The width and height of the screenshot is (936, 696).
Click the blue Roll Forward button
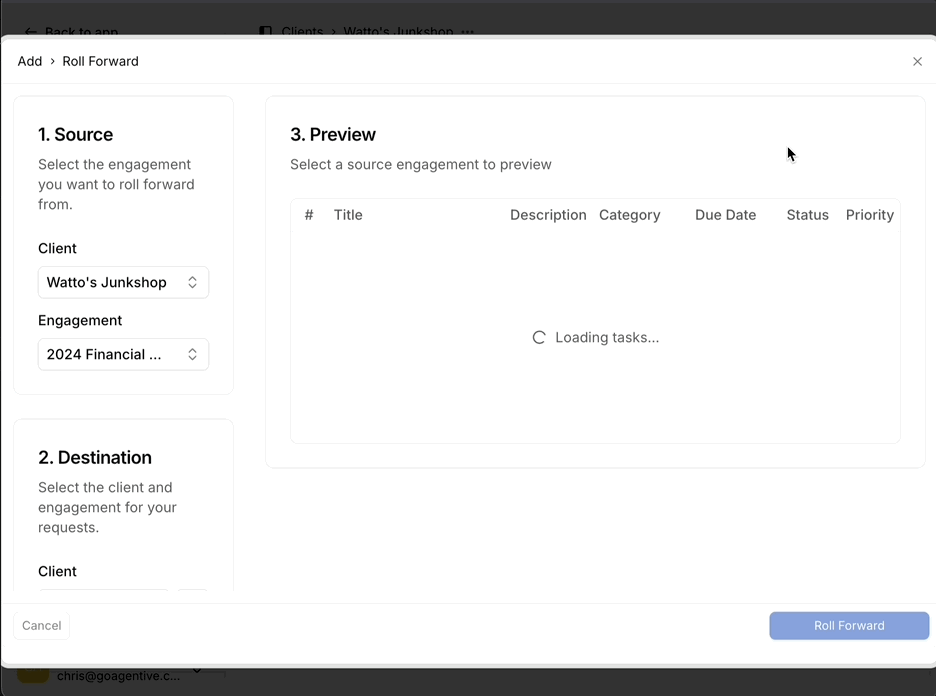[848, 625]
